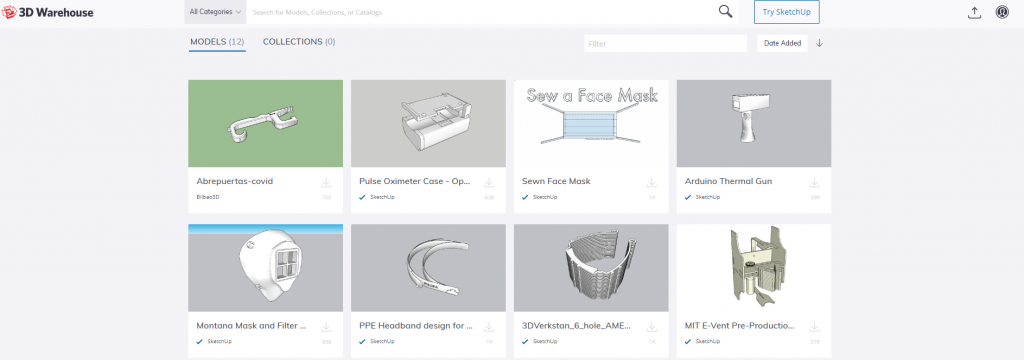
Task: Click verified checkmark on 3DVerkstan card
Action: tap(525, 341)
